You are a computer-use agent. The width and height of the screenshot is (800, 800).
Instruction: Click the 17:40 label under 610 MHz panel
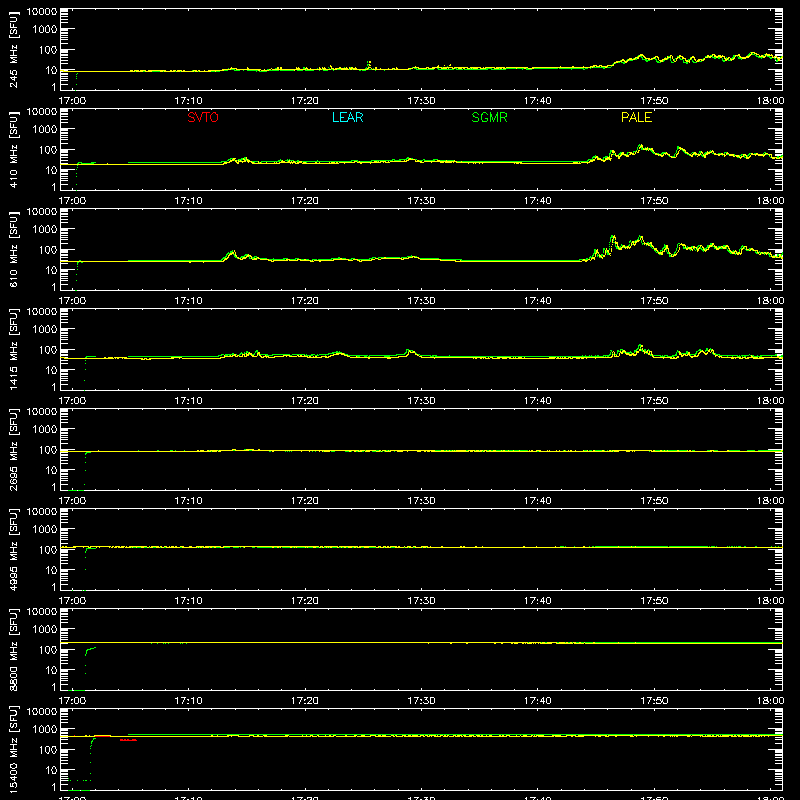click(538, 301)
